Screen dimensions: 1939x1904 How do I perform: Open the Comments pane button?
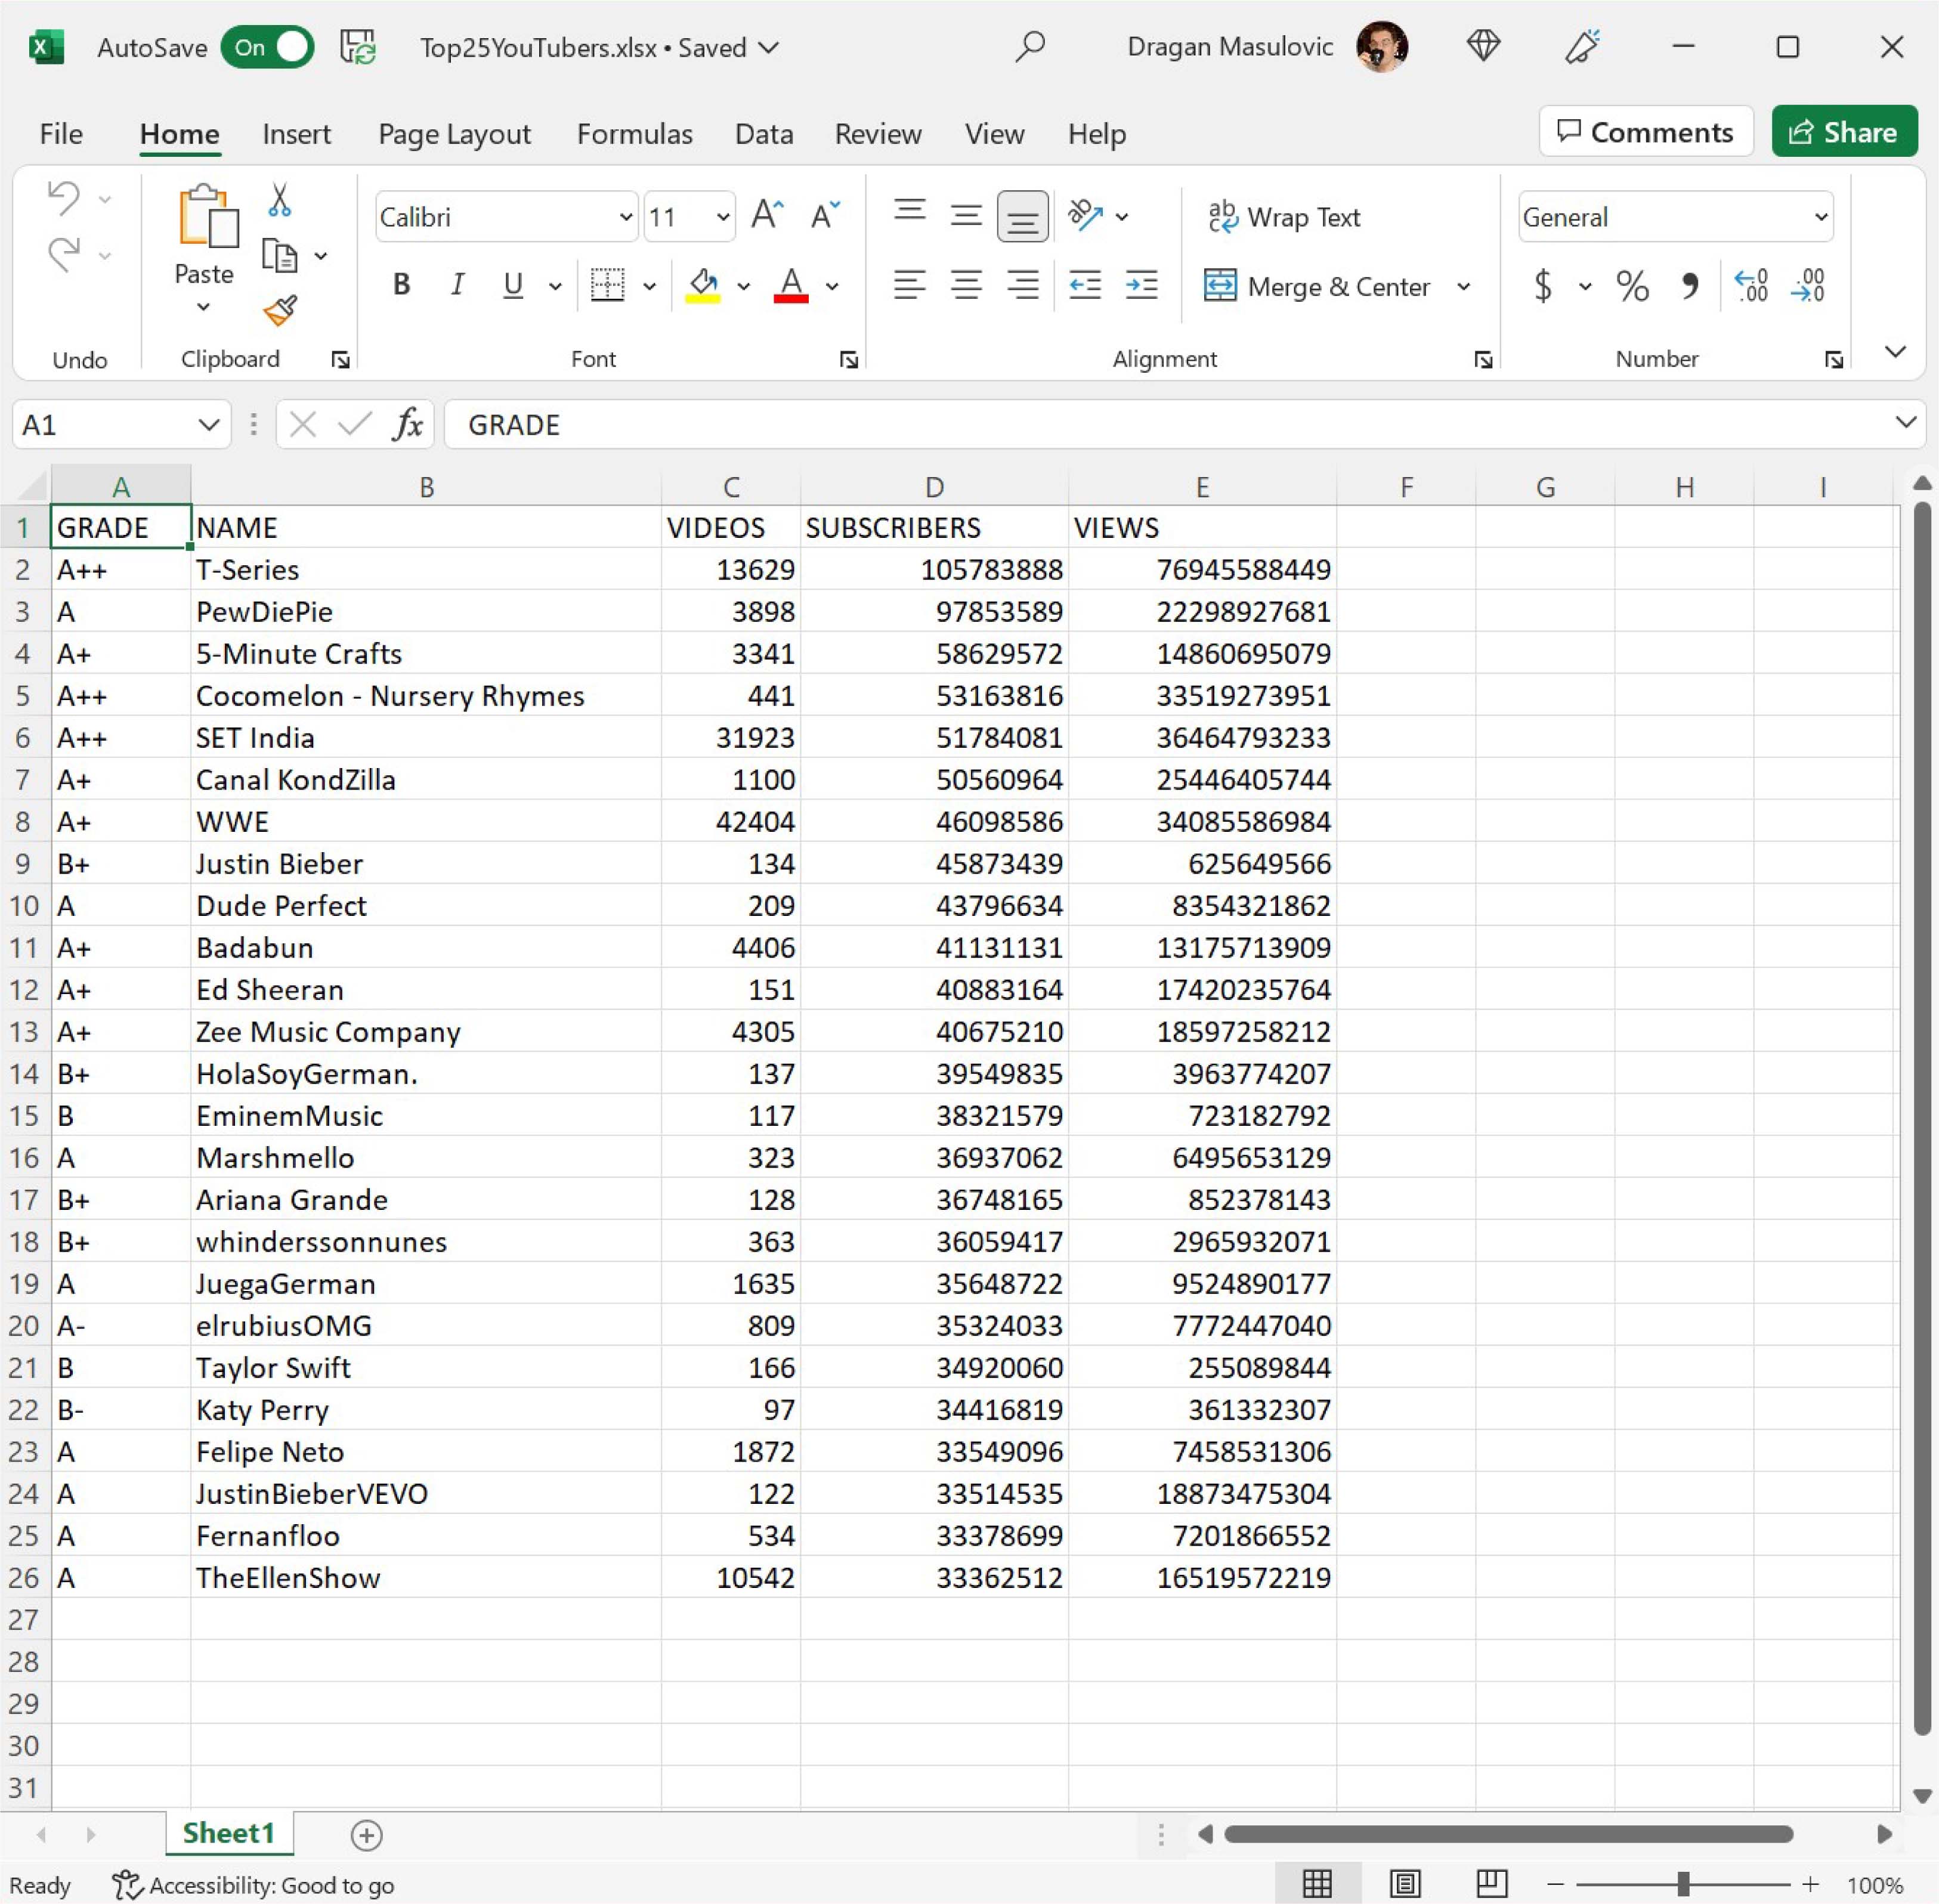(1645, 132)
